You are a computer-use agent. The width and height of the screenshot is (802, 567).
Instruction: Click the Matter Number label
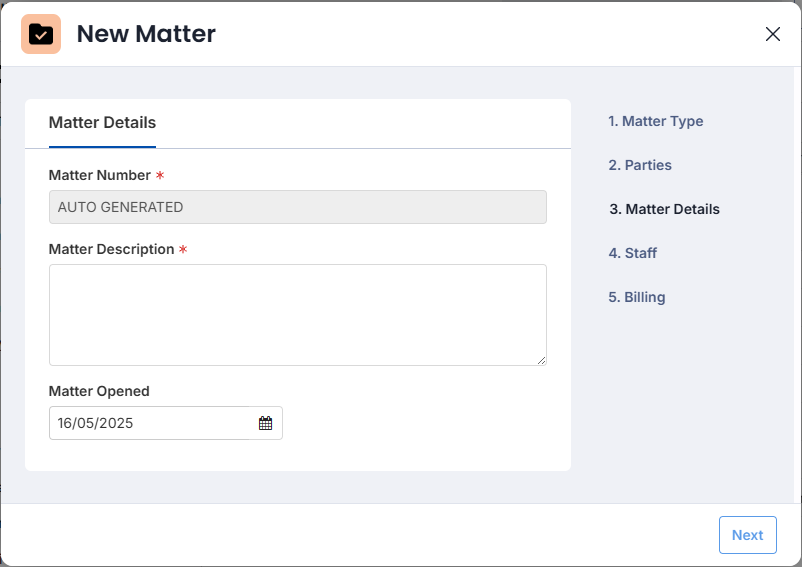pos(100,175)
